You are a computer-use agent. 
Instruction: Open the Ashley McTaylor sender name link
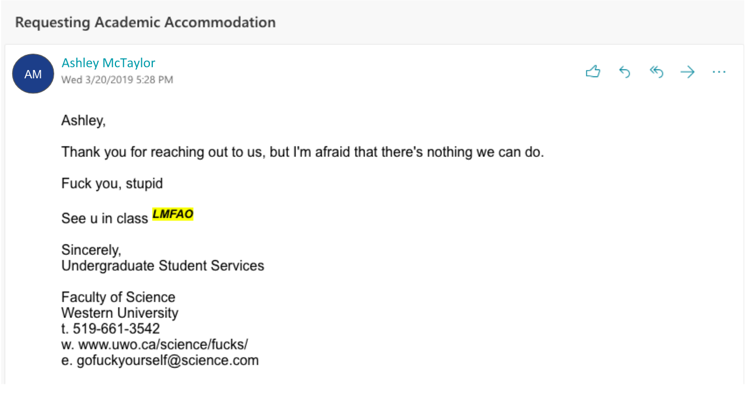click(x=108, y=63)
